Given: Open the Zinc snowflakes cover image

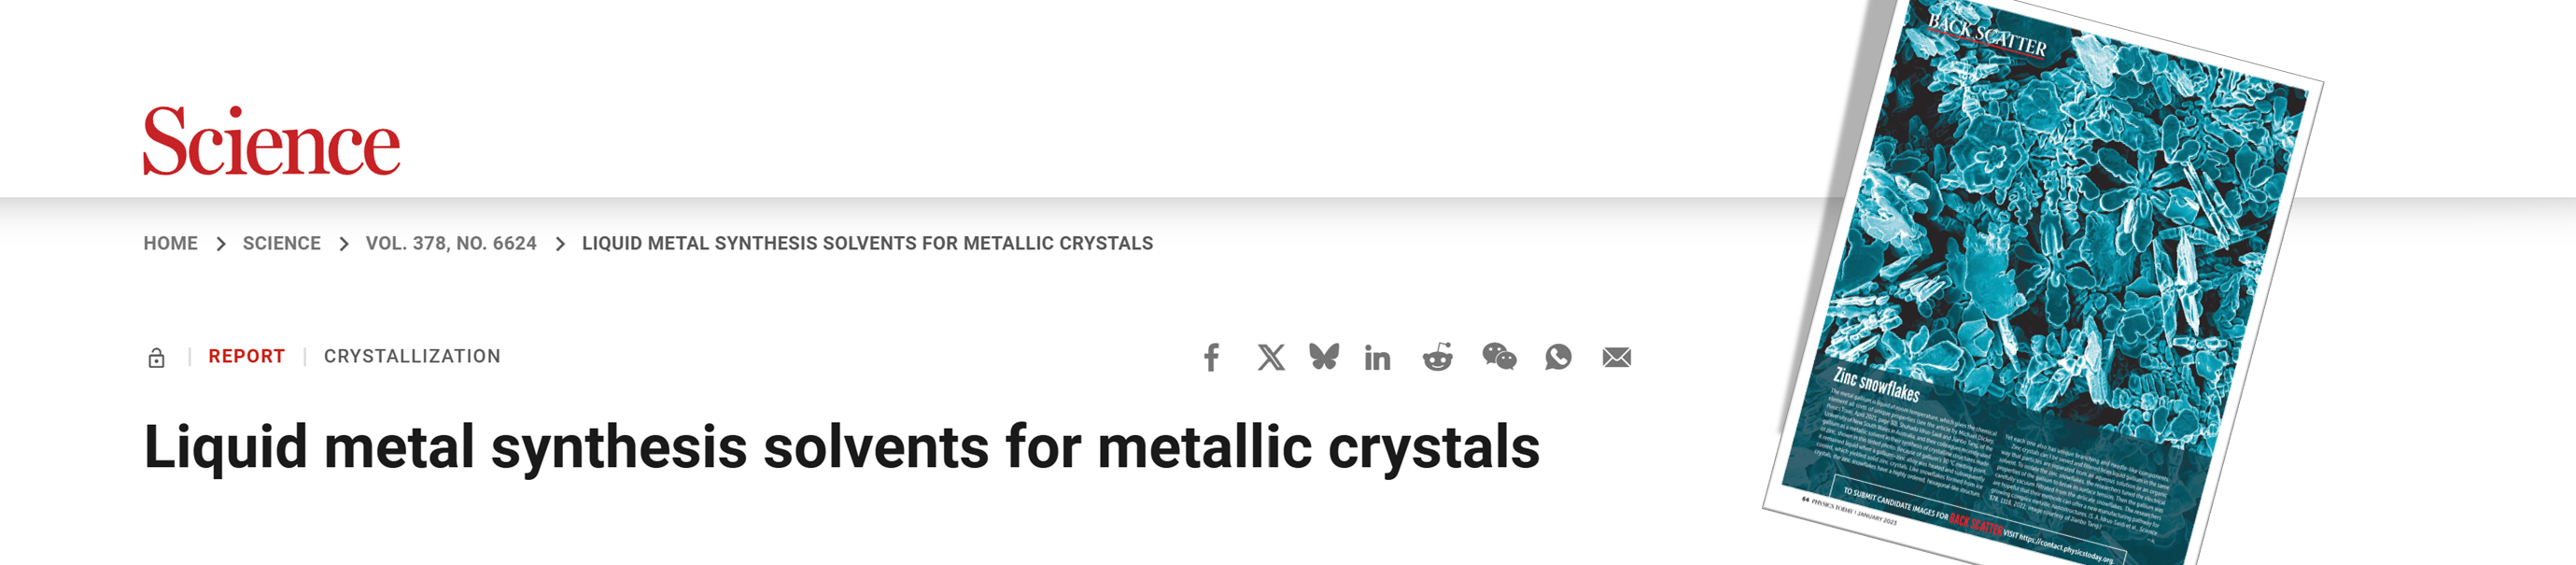Looking at the screenshot, I should click(x=2043, y=282).
